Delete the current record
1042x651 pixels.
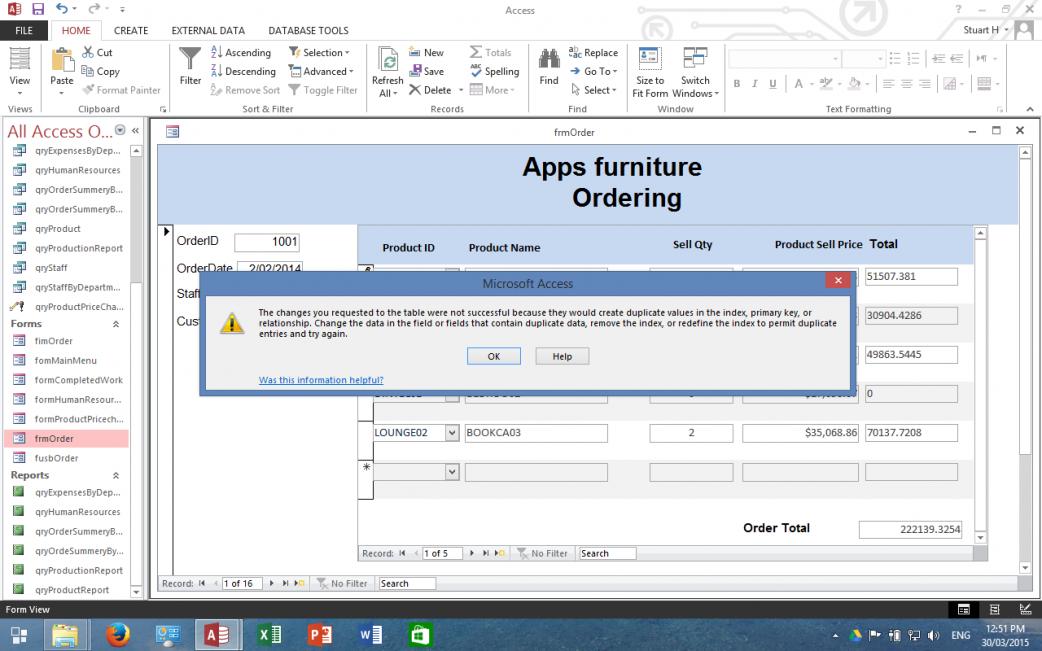431,90
